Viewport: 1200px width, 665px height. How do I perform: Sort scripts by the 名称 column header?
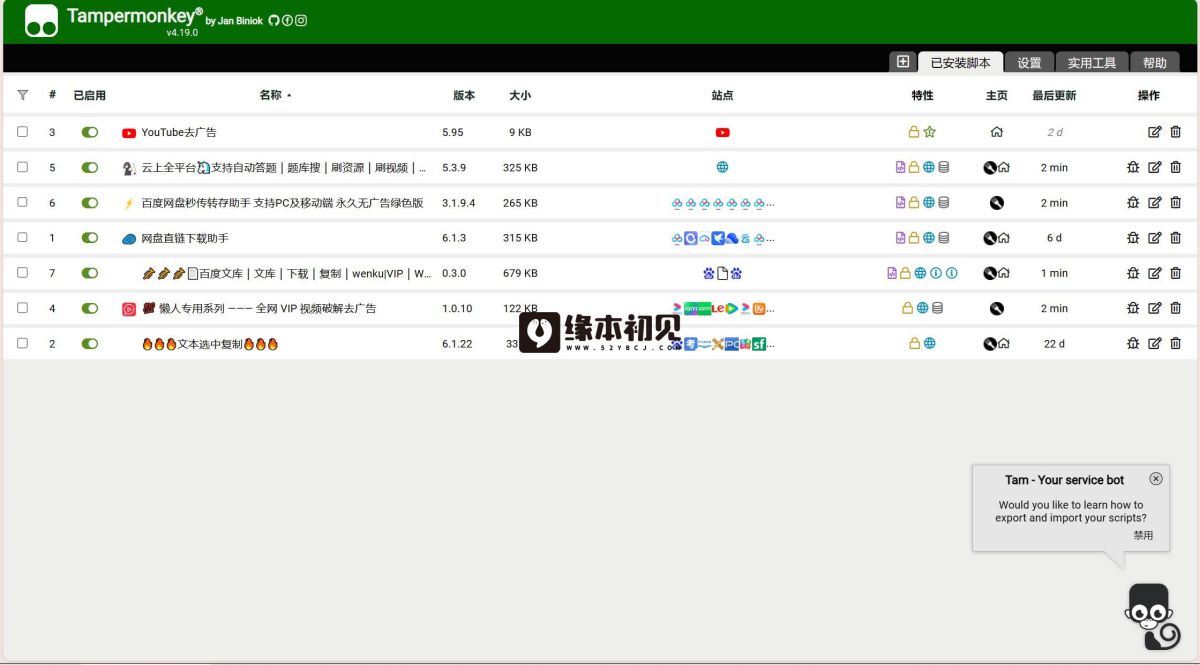pyautogui.click(x=270, y=96)
